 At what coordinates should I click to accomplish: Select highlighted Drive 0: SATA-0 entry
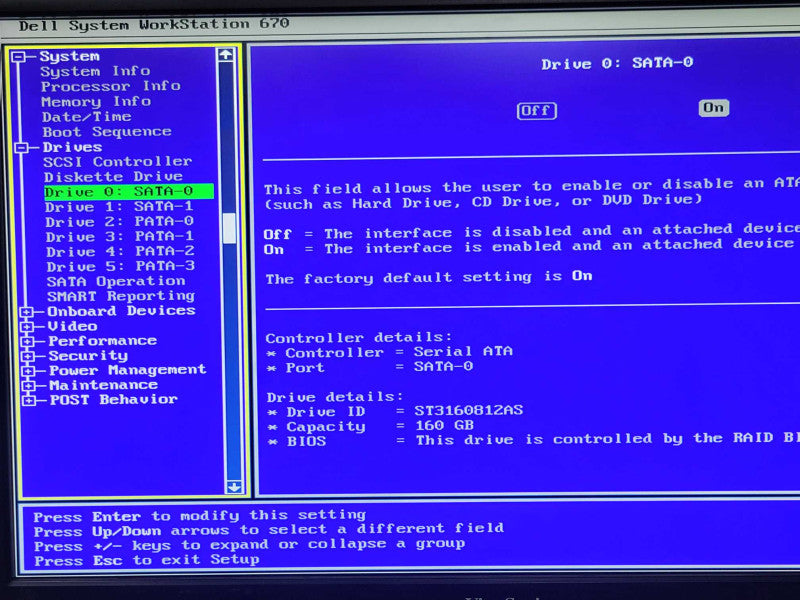[129, 192]
